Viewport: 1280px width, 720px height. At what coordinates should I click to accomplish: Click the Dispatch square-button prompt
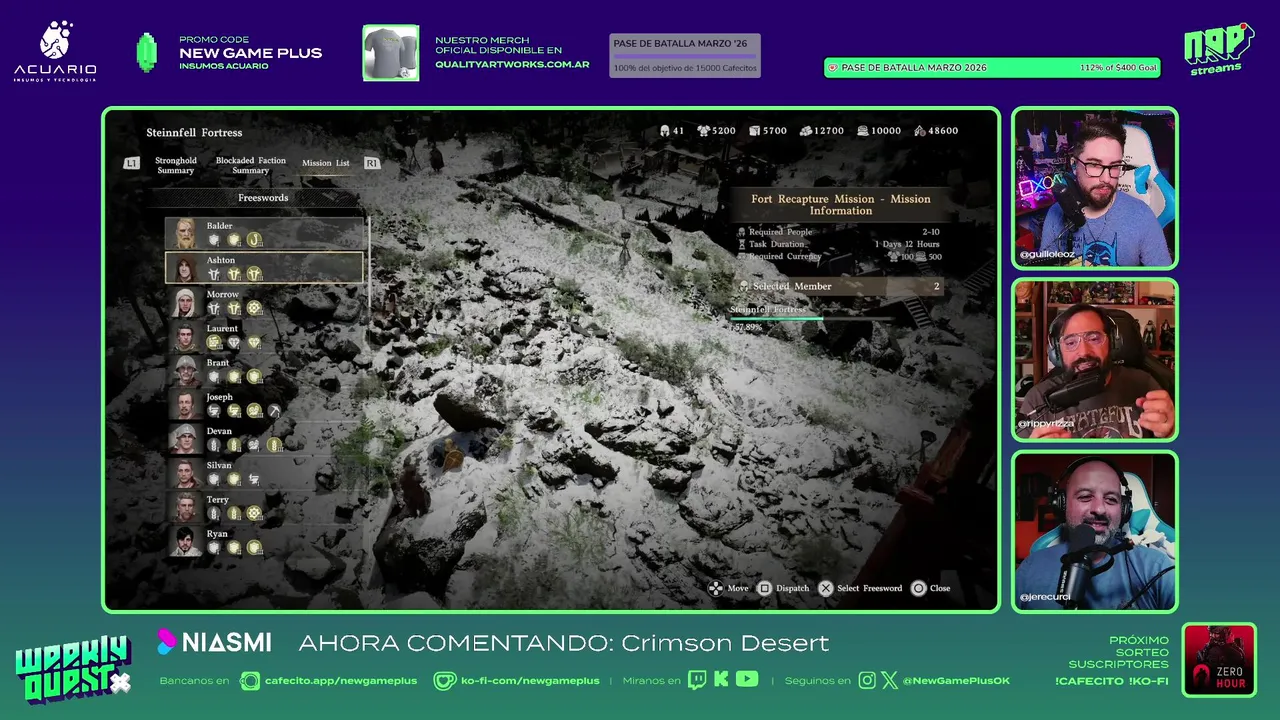tap(783, 588)
